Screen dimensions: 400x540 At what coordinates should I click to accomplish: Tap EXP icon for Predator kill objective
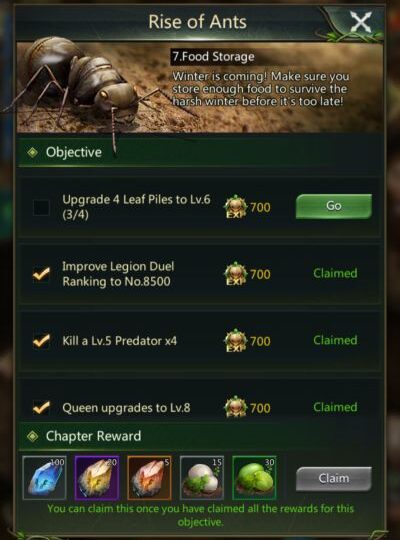(236, 341)
